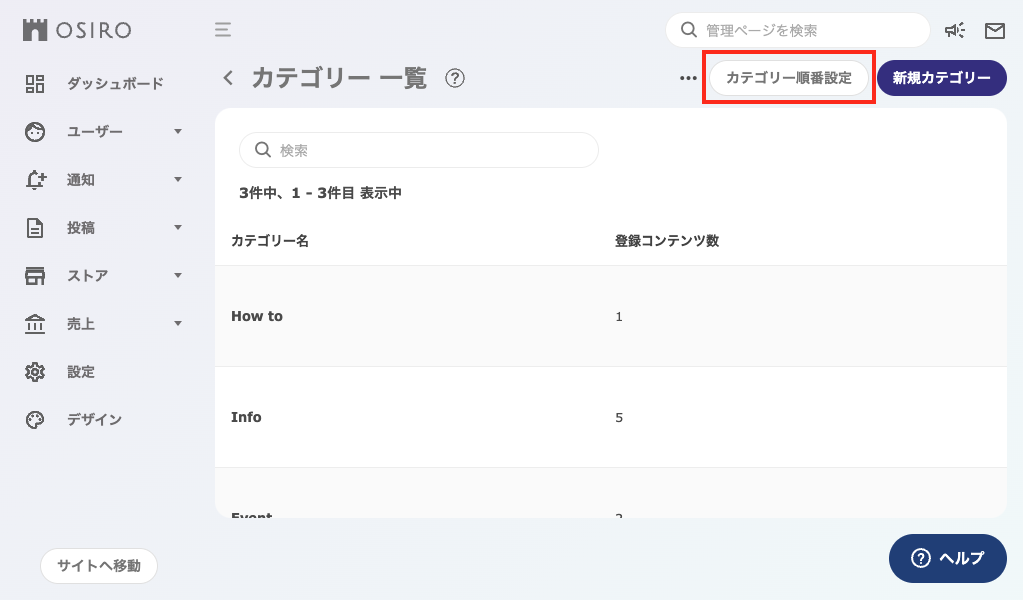The image size is (1023, 600).
Task: Toggle the sidebar collapse hamburger icon
Action: point(222,30)
